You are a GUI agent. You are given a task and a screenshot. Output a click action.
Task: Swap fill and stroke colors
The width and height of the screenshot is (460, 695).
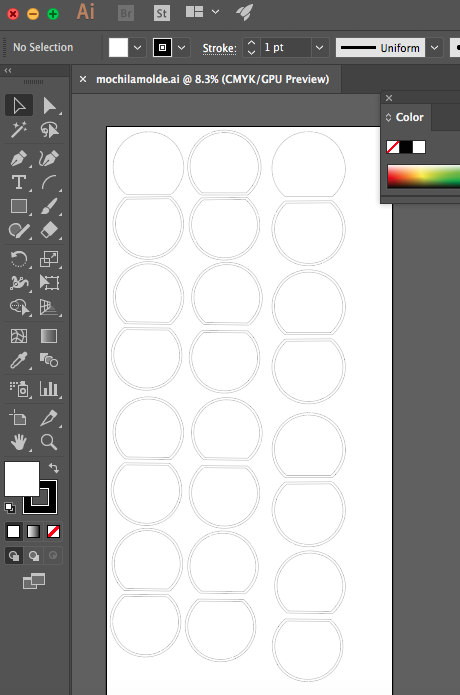pos(54,468)
